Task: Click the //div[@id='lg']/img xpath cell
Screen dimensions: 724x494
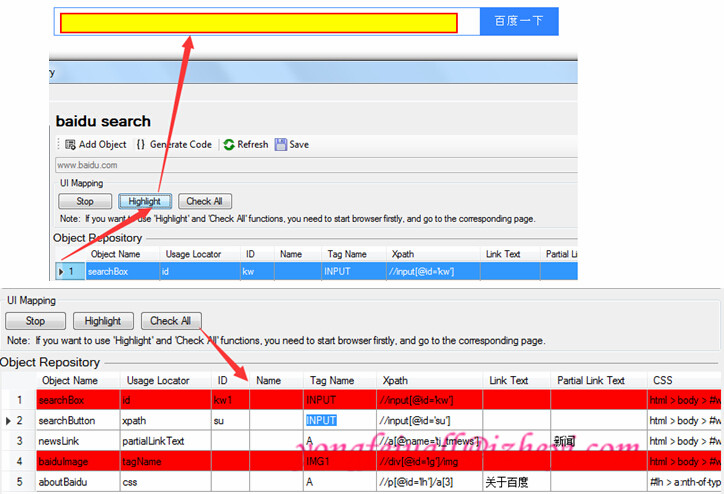Action: 429,461
